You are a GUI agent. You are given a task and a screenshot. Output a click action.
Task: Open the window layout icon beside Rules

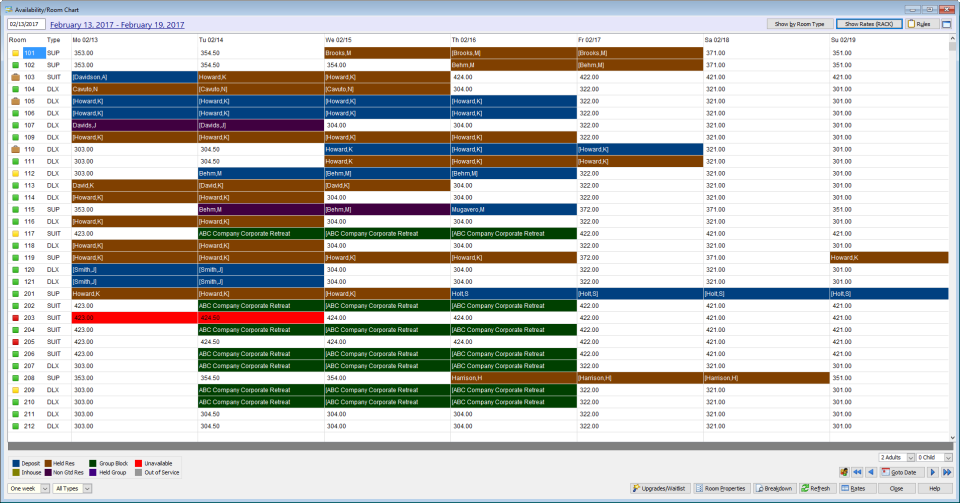[946, 24]
